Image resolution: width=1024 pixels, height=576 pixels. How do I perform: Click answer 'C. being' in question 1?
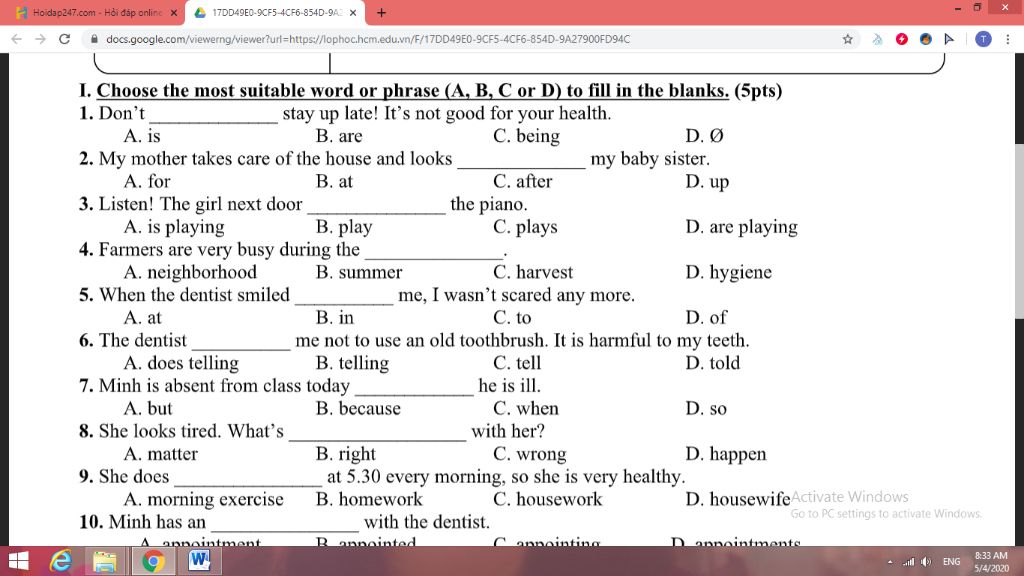click(526, 136)
